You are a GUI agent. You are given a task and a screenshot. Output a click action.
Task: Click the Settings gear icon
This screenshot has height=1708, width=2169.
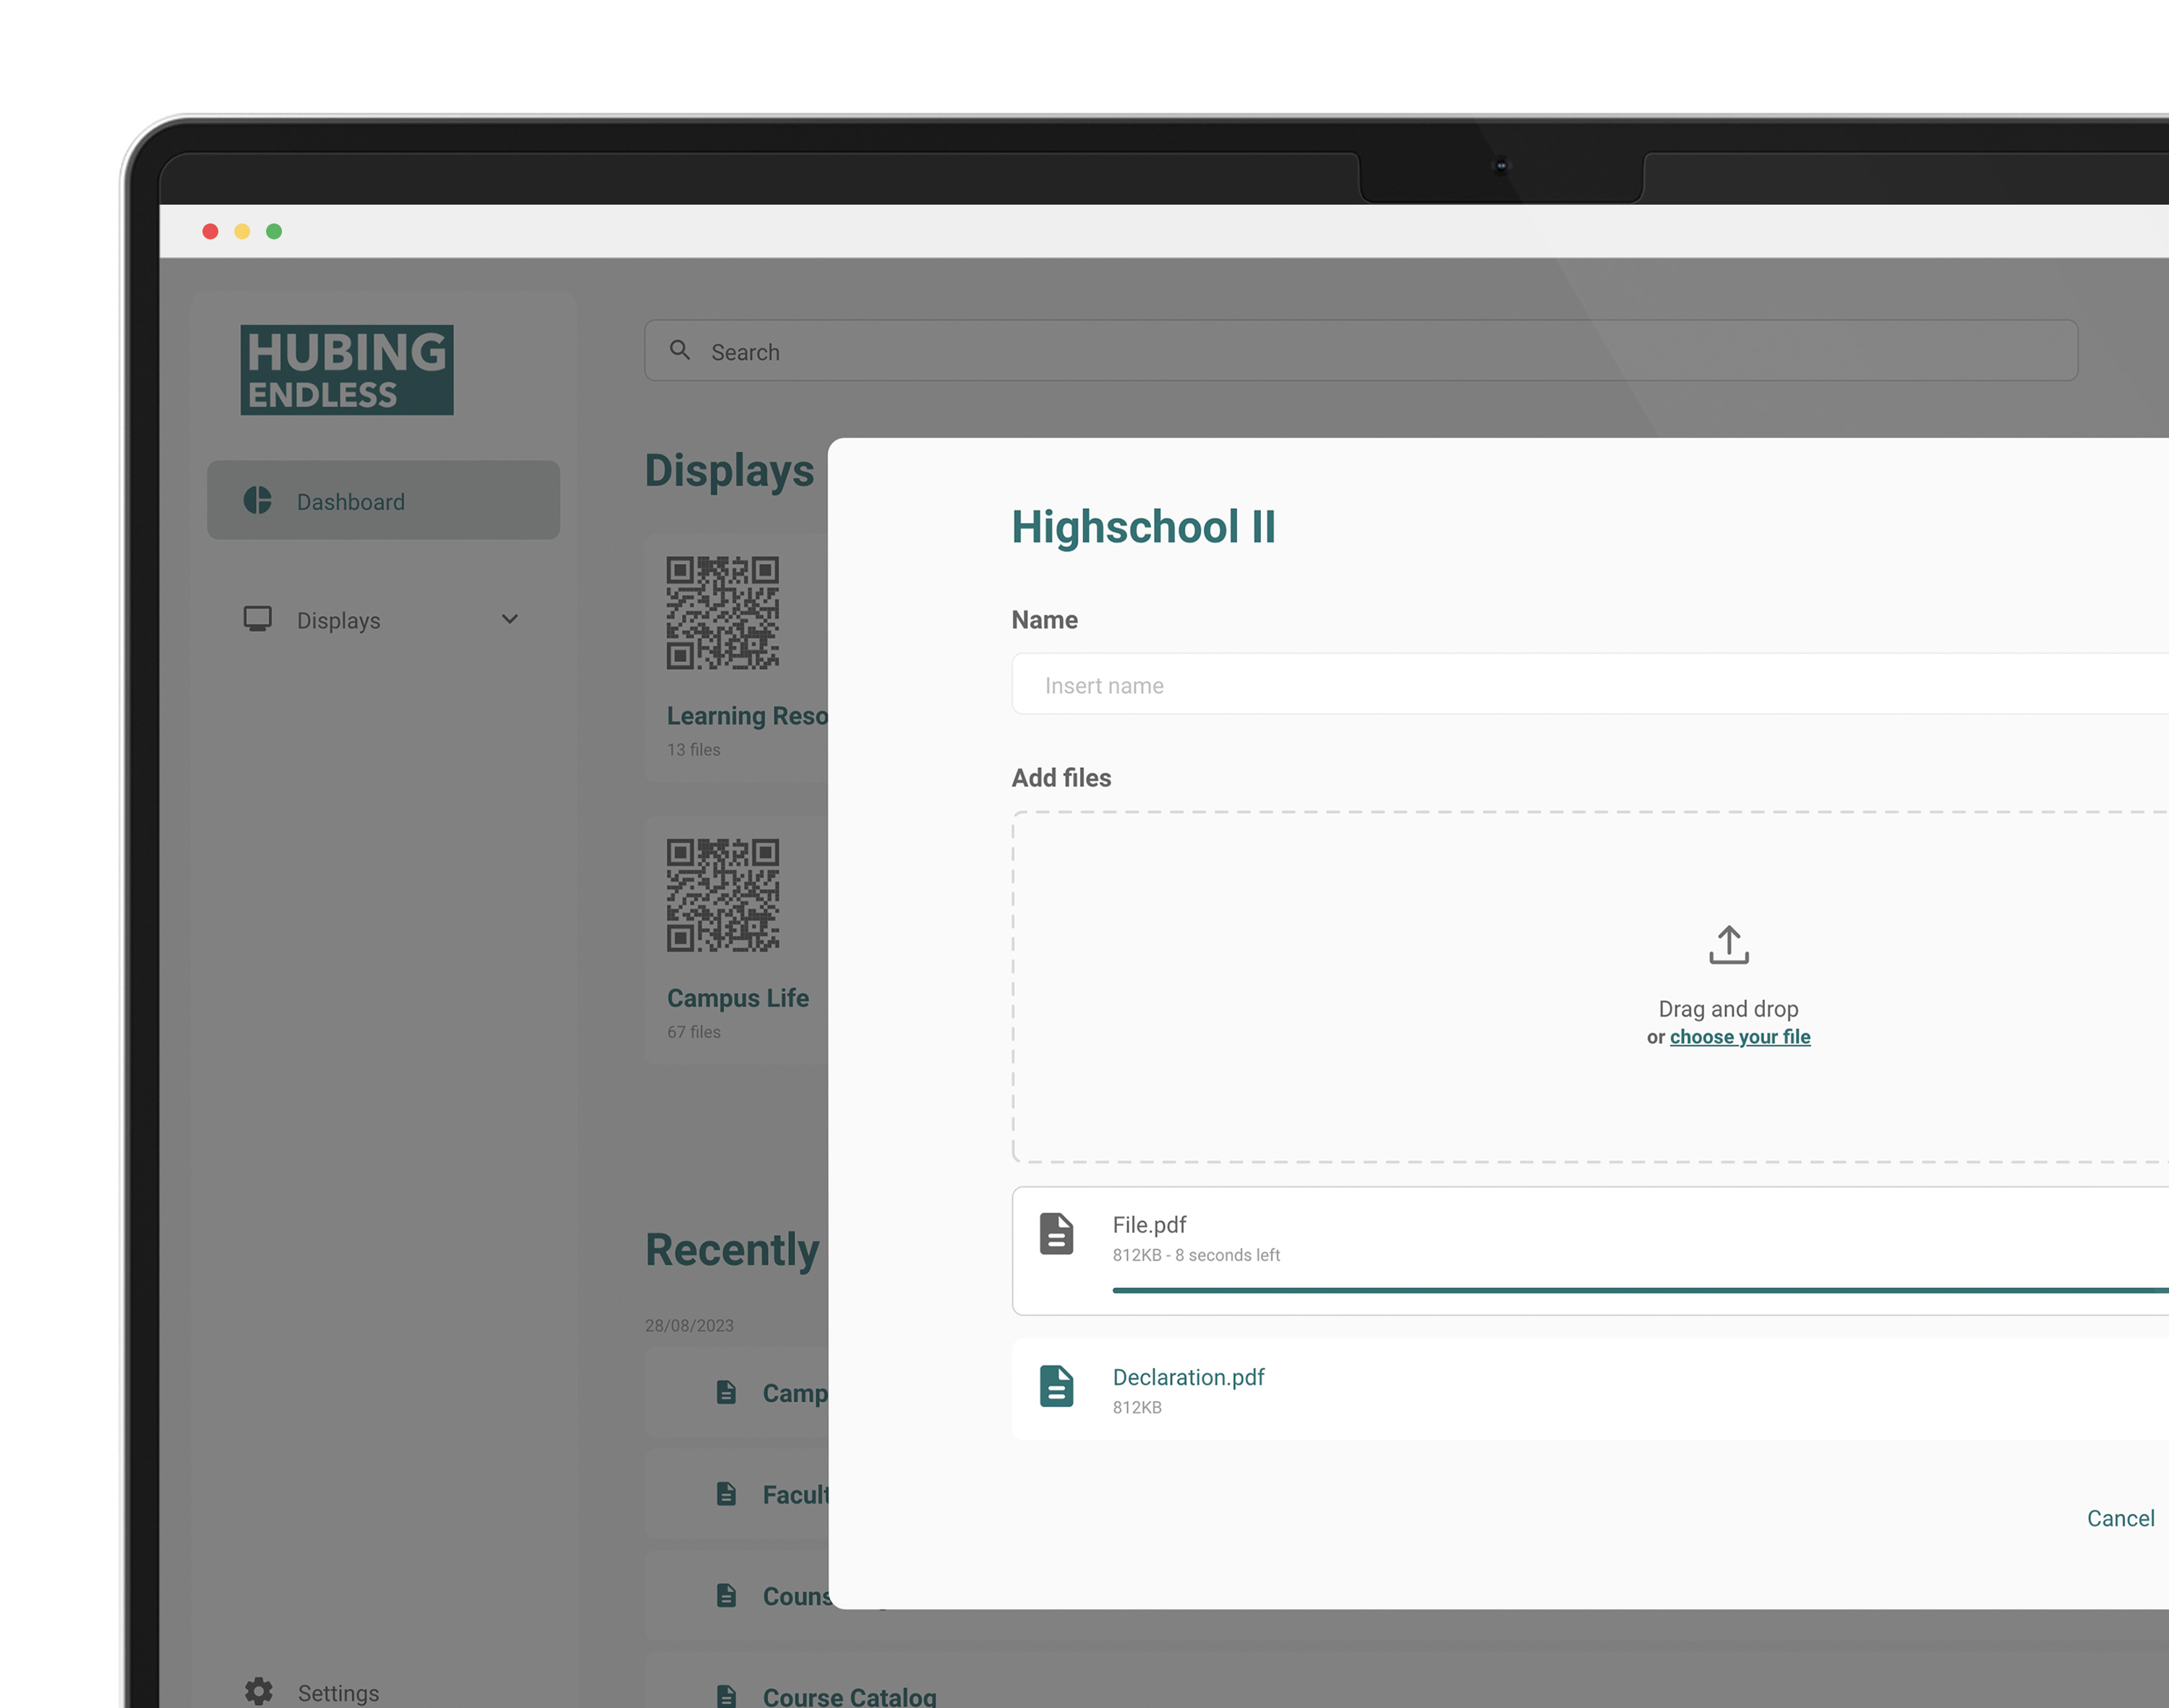[259, 1690]
